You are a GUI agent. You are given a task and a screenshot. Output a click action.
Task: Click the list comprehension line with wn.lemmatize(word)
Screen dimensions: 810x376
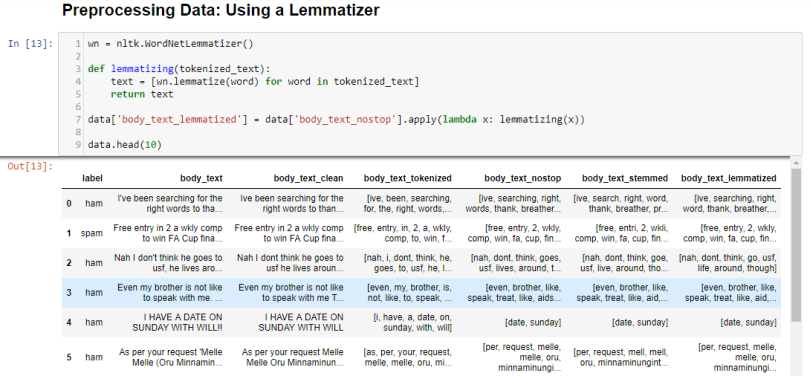pos(264,82)
